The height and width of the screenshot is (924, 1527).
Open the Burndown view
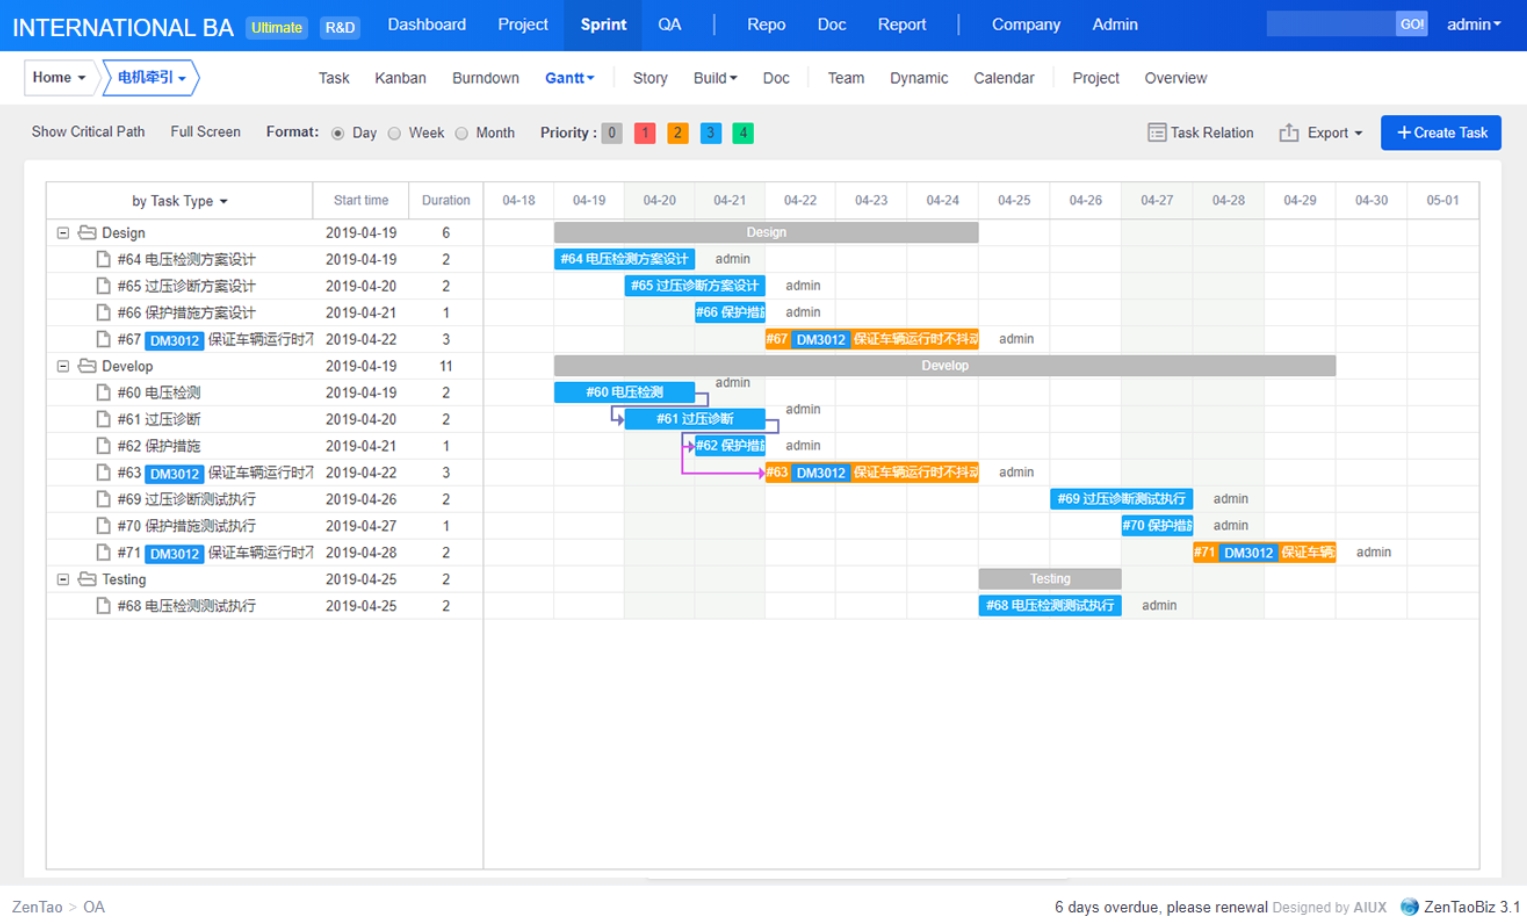click(485, 78)
